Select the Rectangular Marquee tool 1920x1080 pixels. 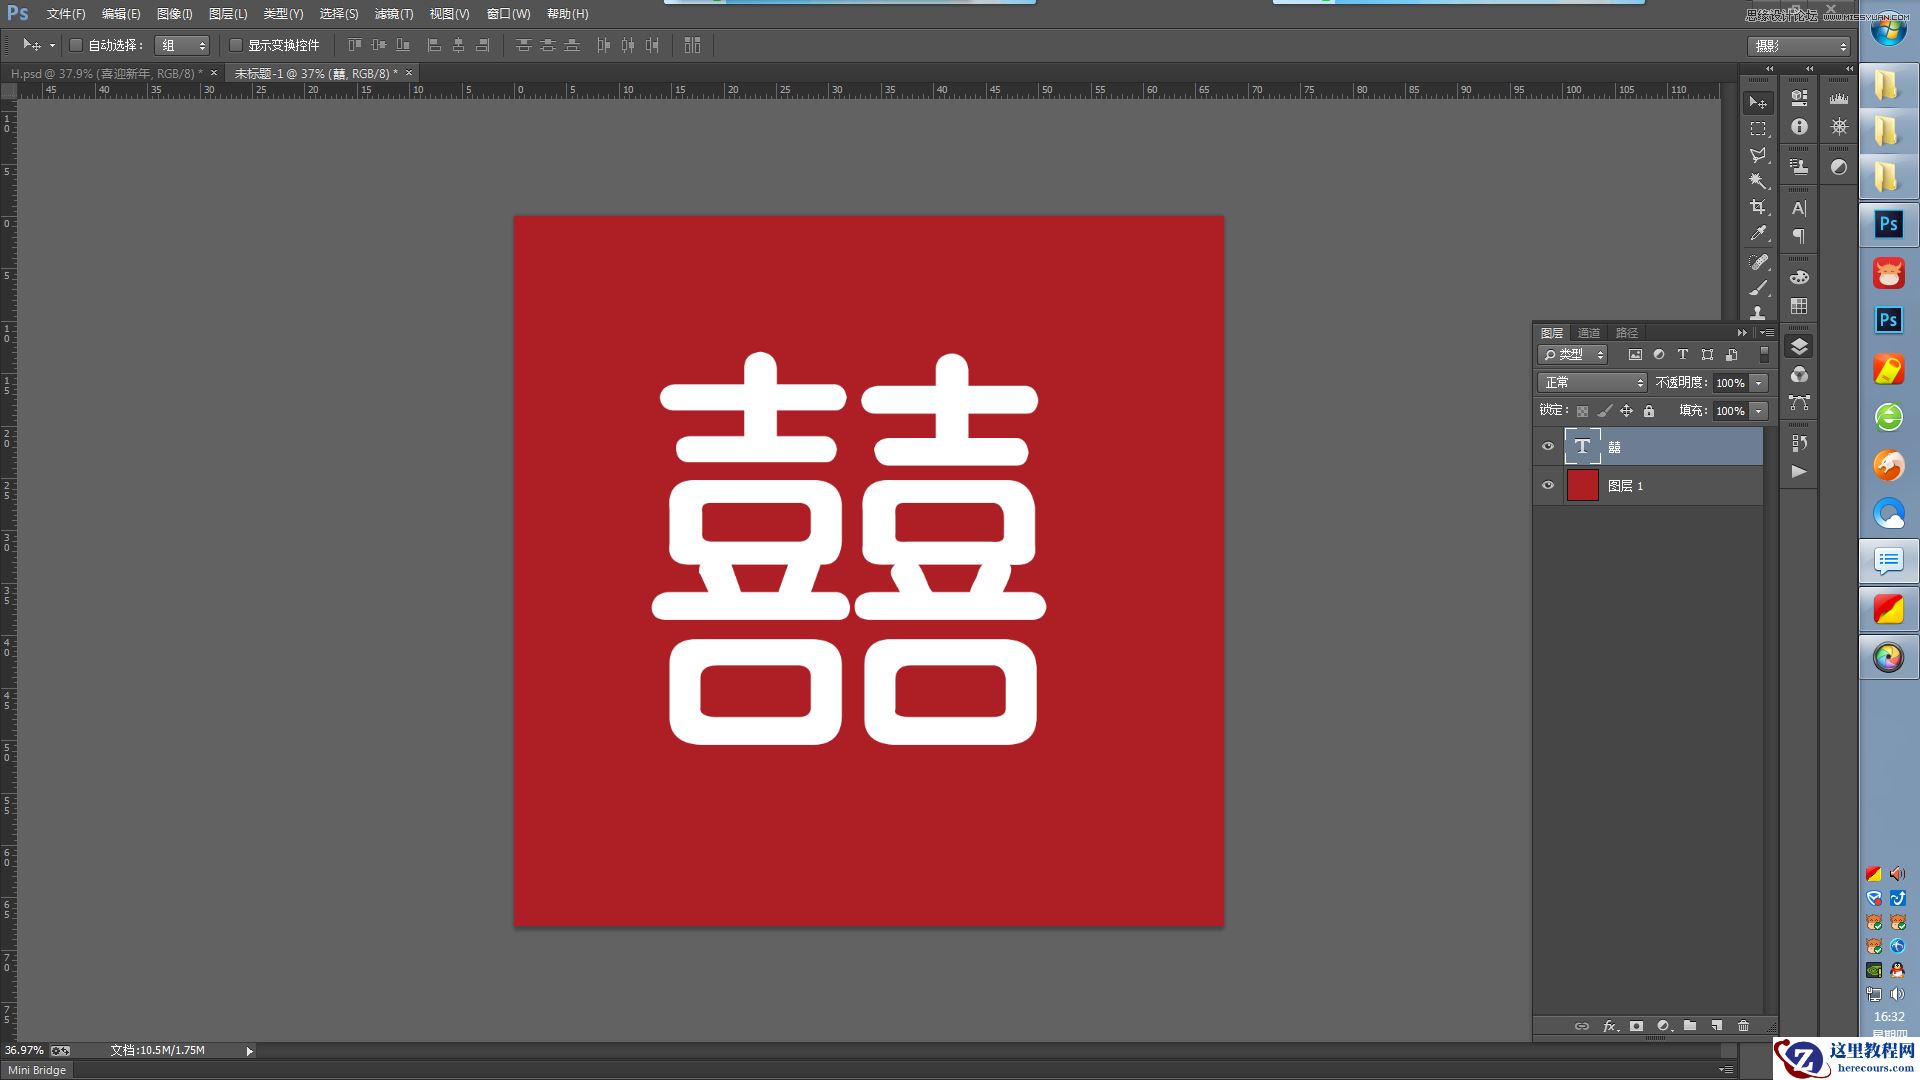[1757, 128]
